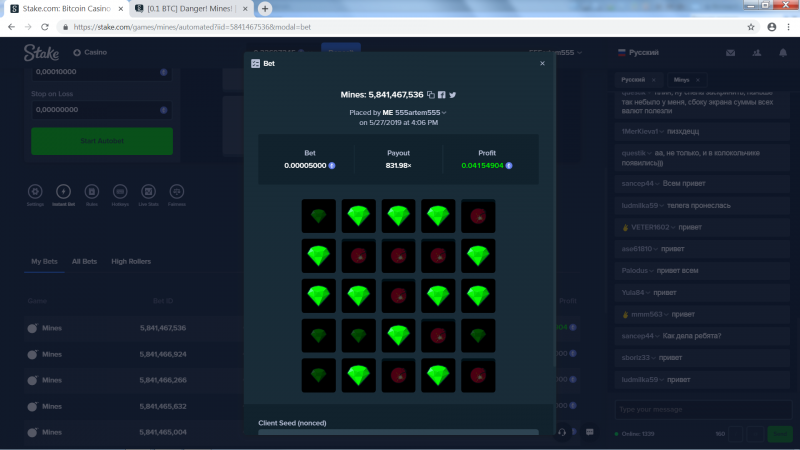This screenshot has width=800, height=450.
Task: Open the Fairness icon
Action: coord(177,192)
